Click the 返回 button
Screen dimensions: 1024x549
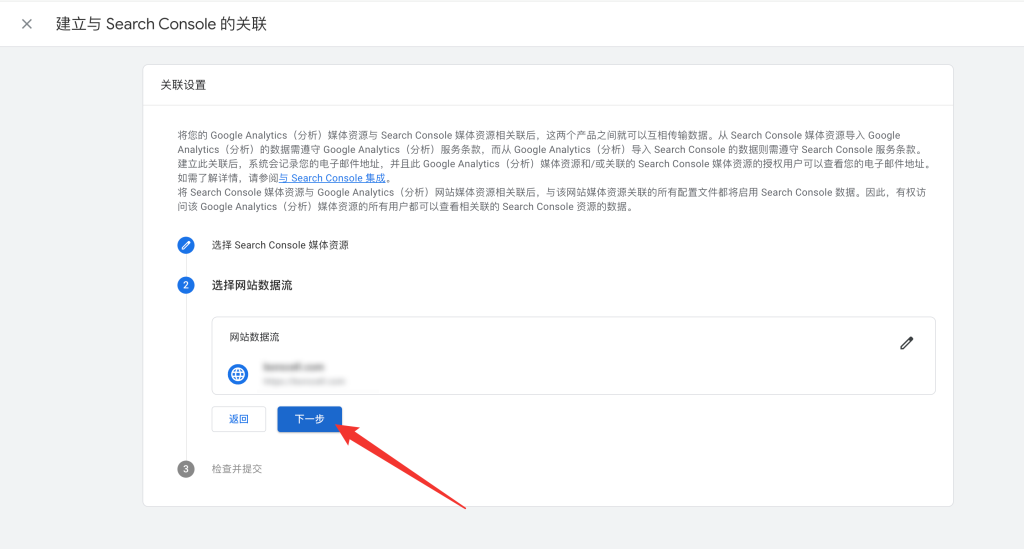[238, 419]
